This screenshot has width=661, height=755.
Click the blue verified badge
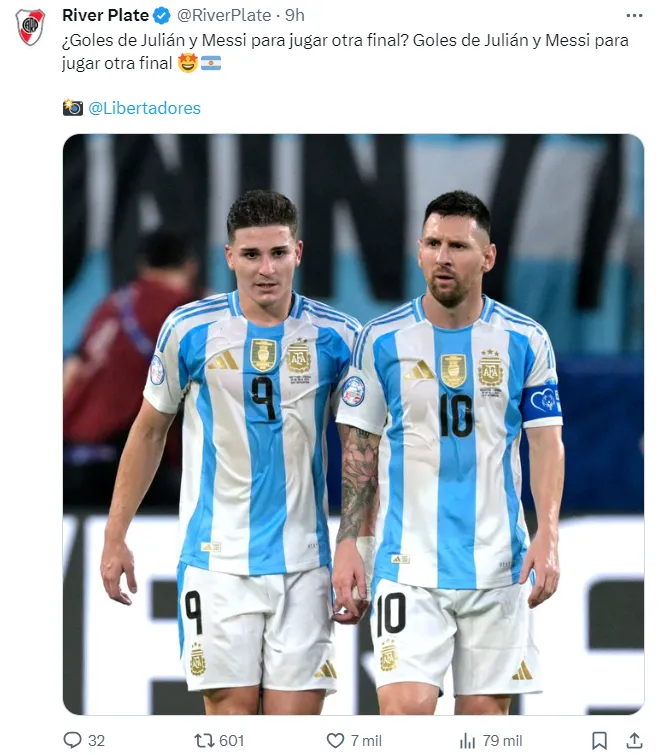(162, 16)
